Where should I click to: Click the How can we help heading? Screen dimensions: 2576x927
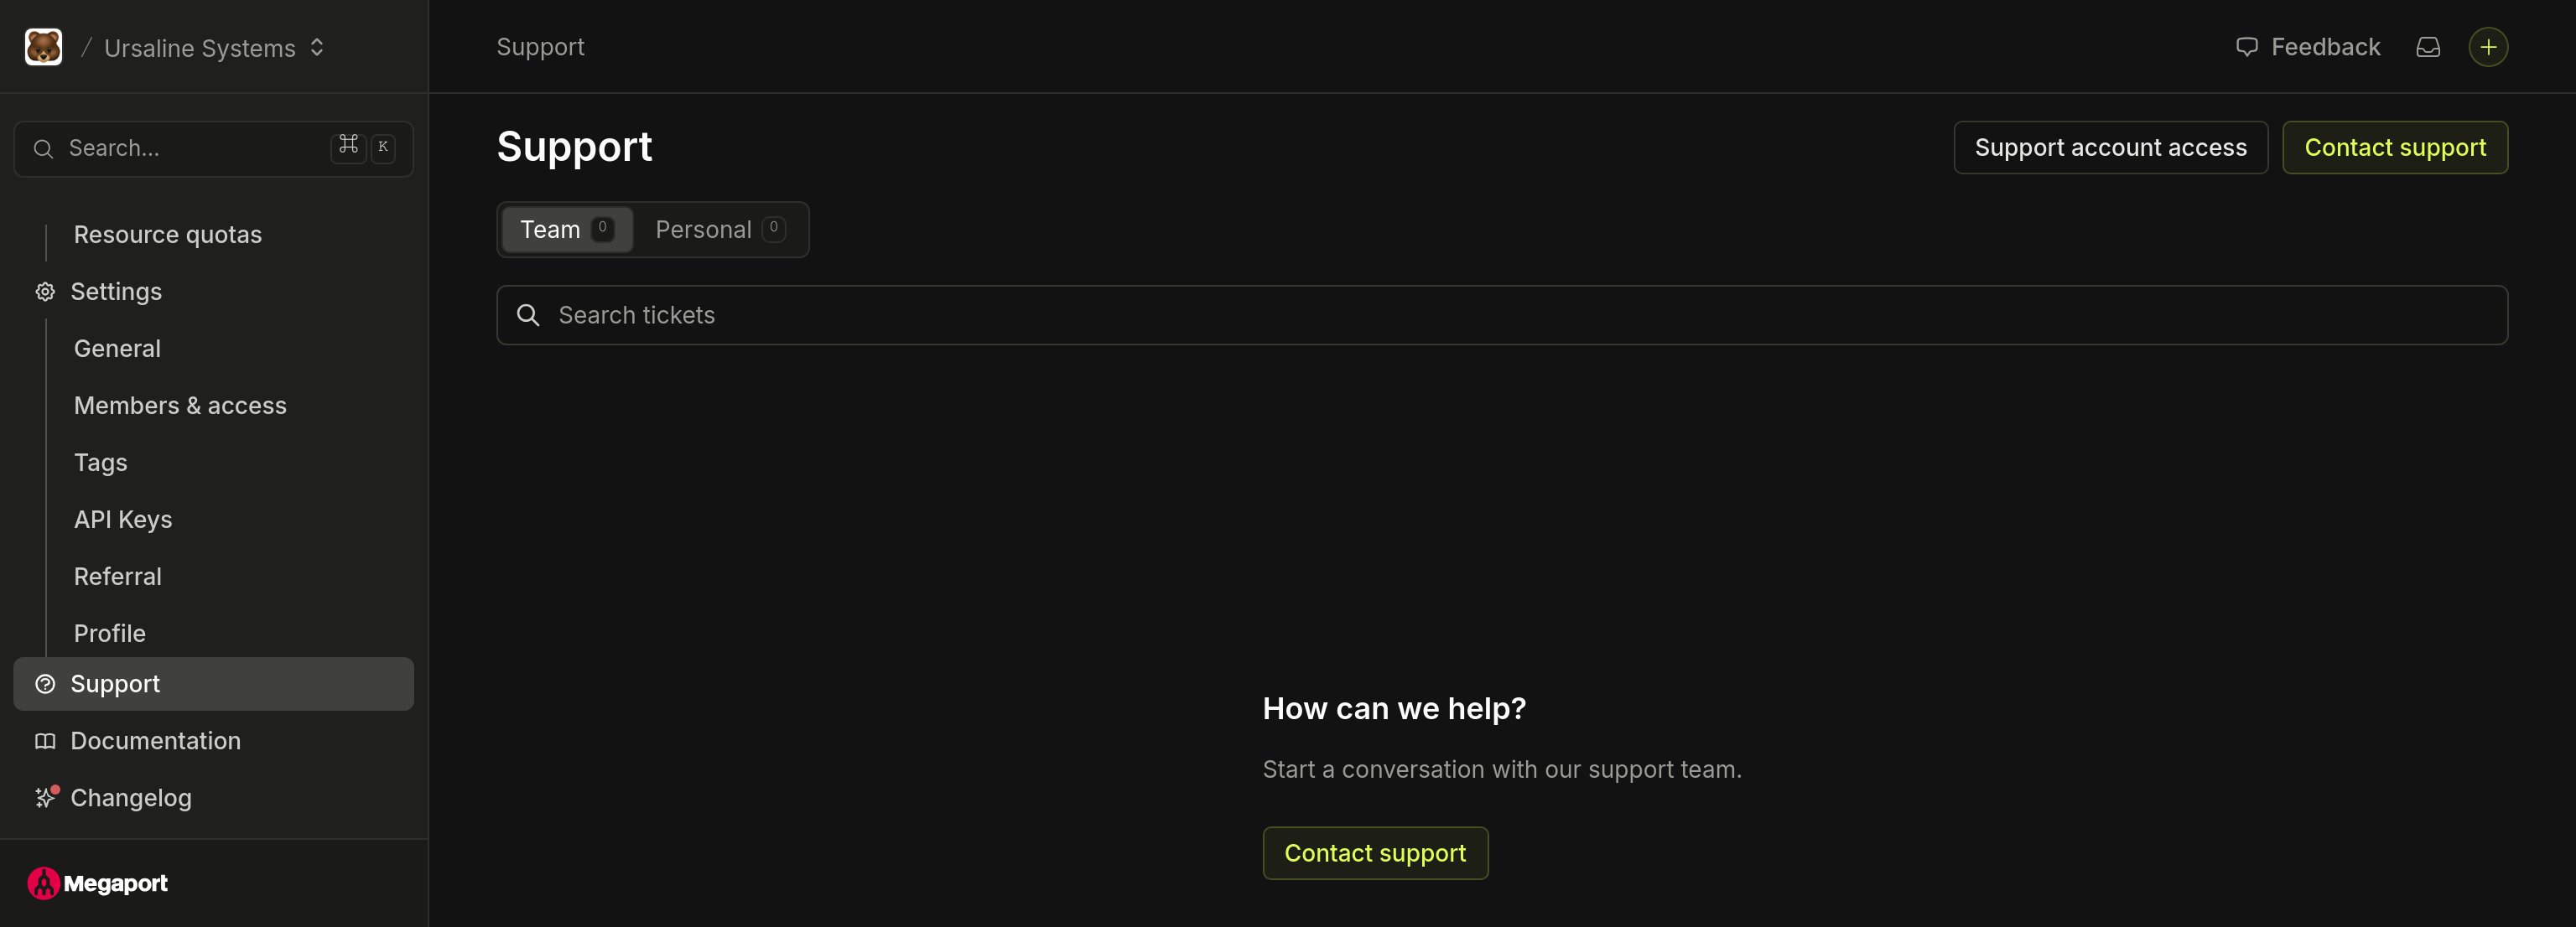coord(1394,708)
